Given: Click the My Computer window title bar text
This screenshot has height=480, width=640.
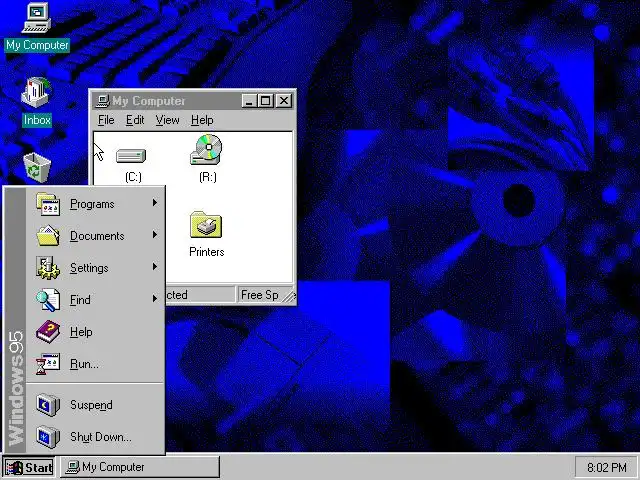Looking at the screenshot, I should pyautogui.click(x=149, y=101).
